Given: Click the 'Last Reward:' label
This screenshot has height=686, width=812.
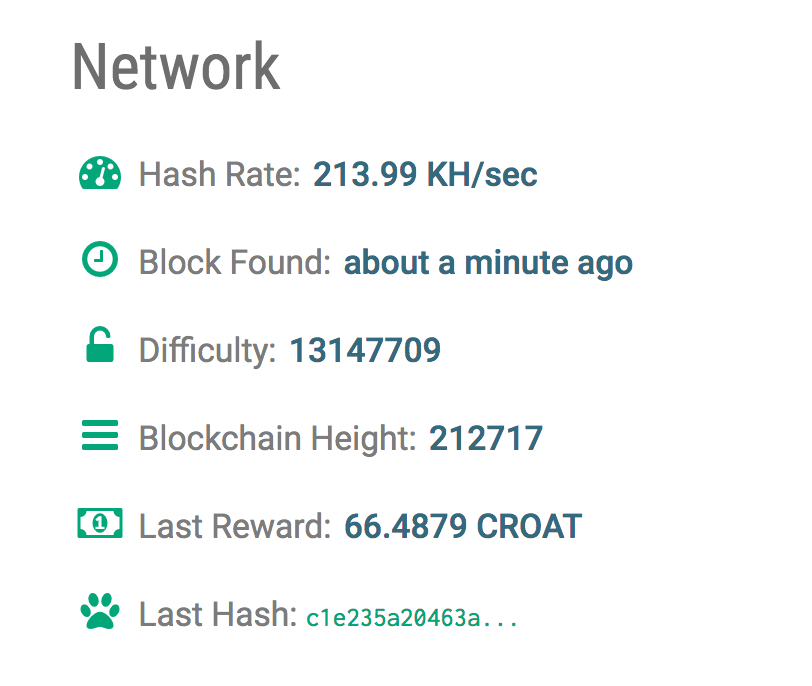Looking at the screenshot, I should pyautogui.click(x=235, y=527).
